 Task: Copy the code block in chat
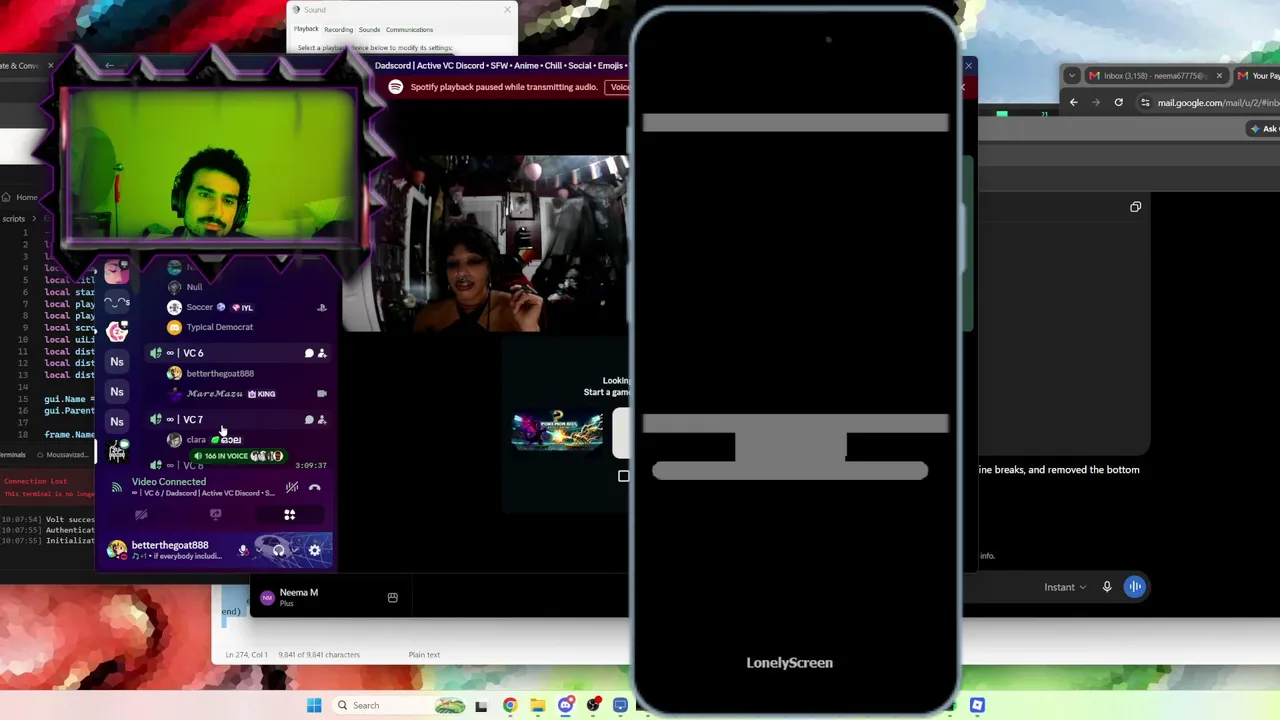(x=1135, y=207)
